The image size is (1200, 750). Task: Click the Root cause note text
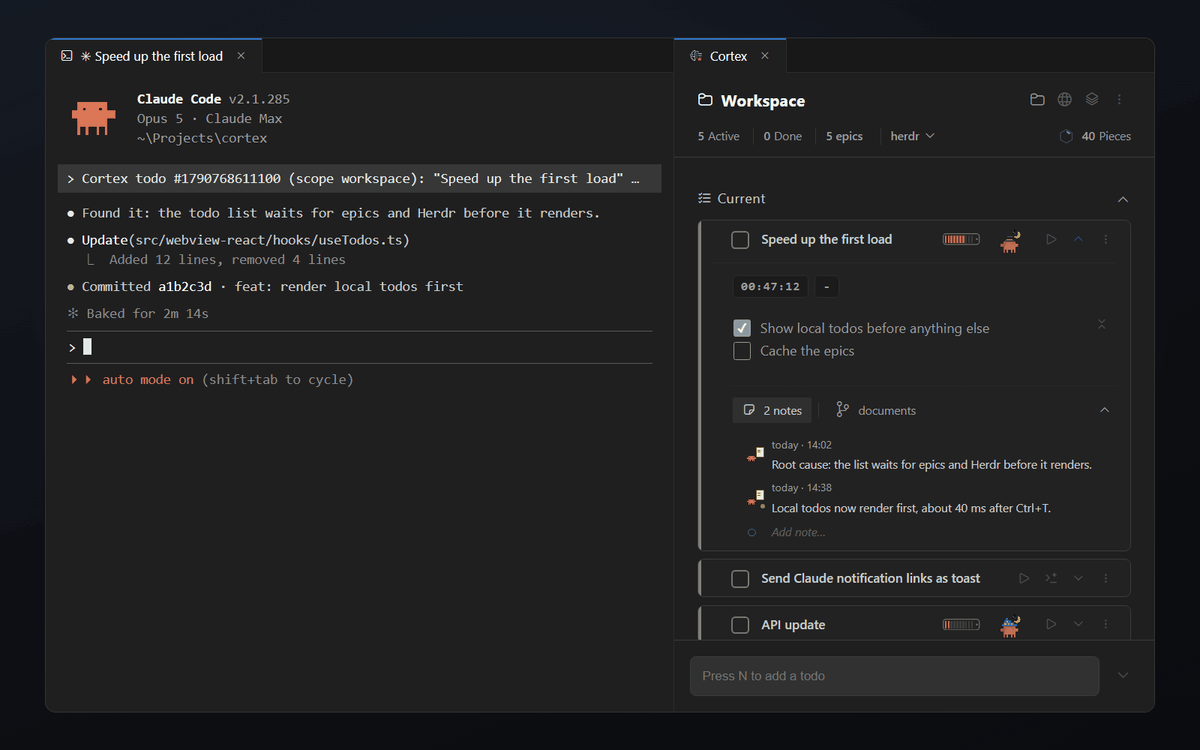coord(932,465)
